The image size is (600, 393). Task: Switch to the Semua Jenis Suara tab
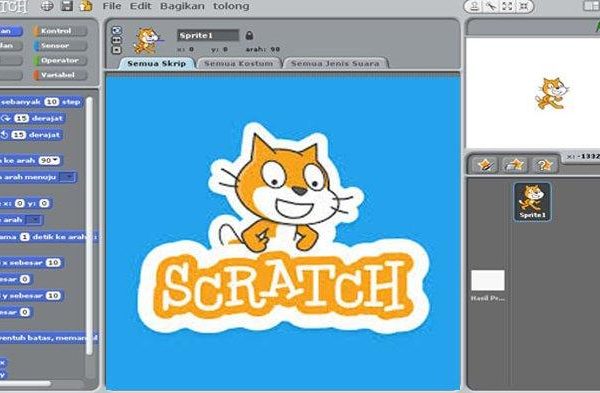[336, 64]
